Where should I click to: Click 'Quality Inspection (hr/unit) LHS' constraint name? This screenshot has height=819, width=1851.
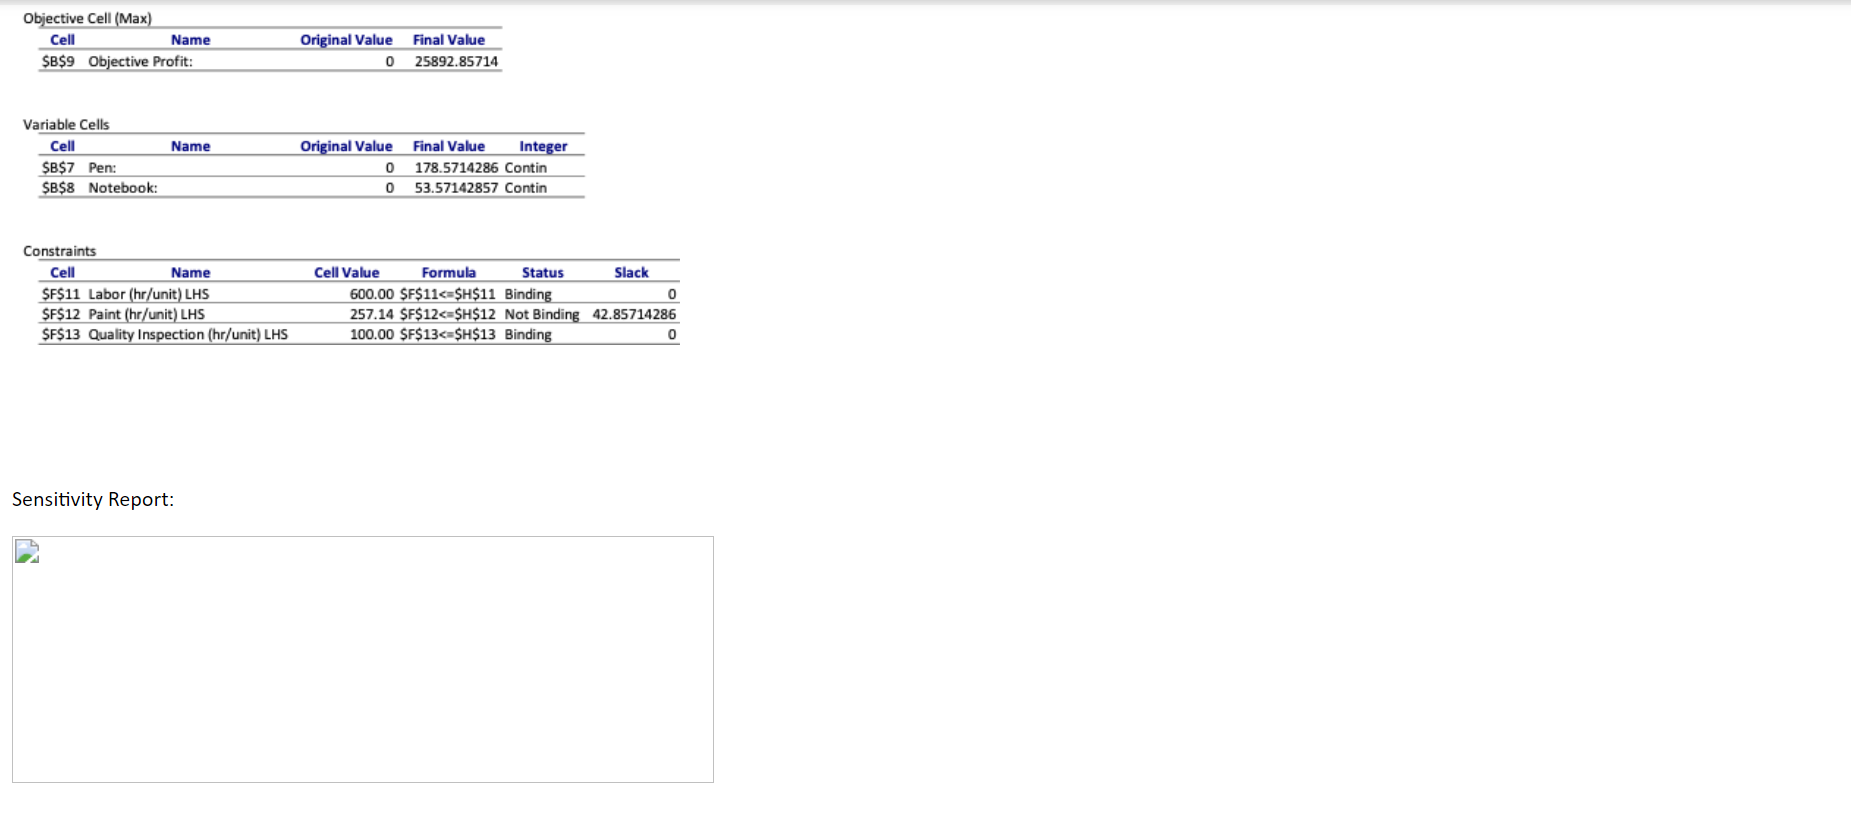tap(188, 334)
